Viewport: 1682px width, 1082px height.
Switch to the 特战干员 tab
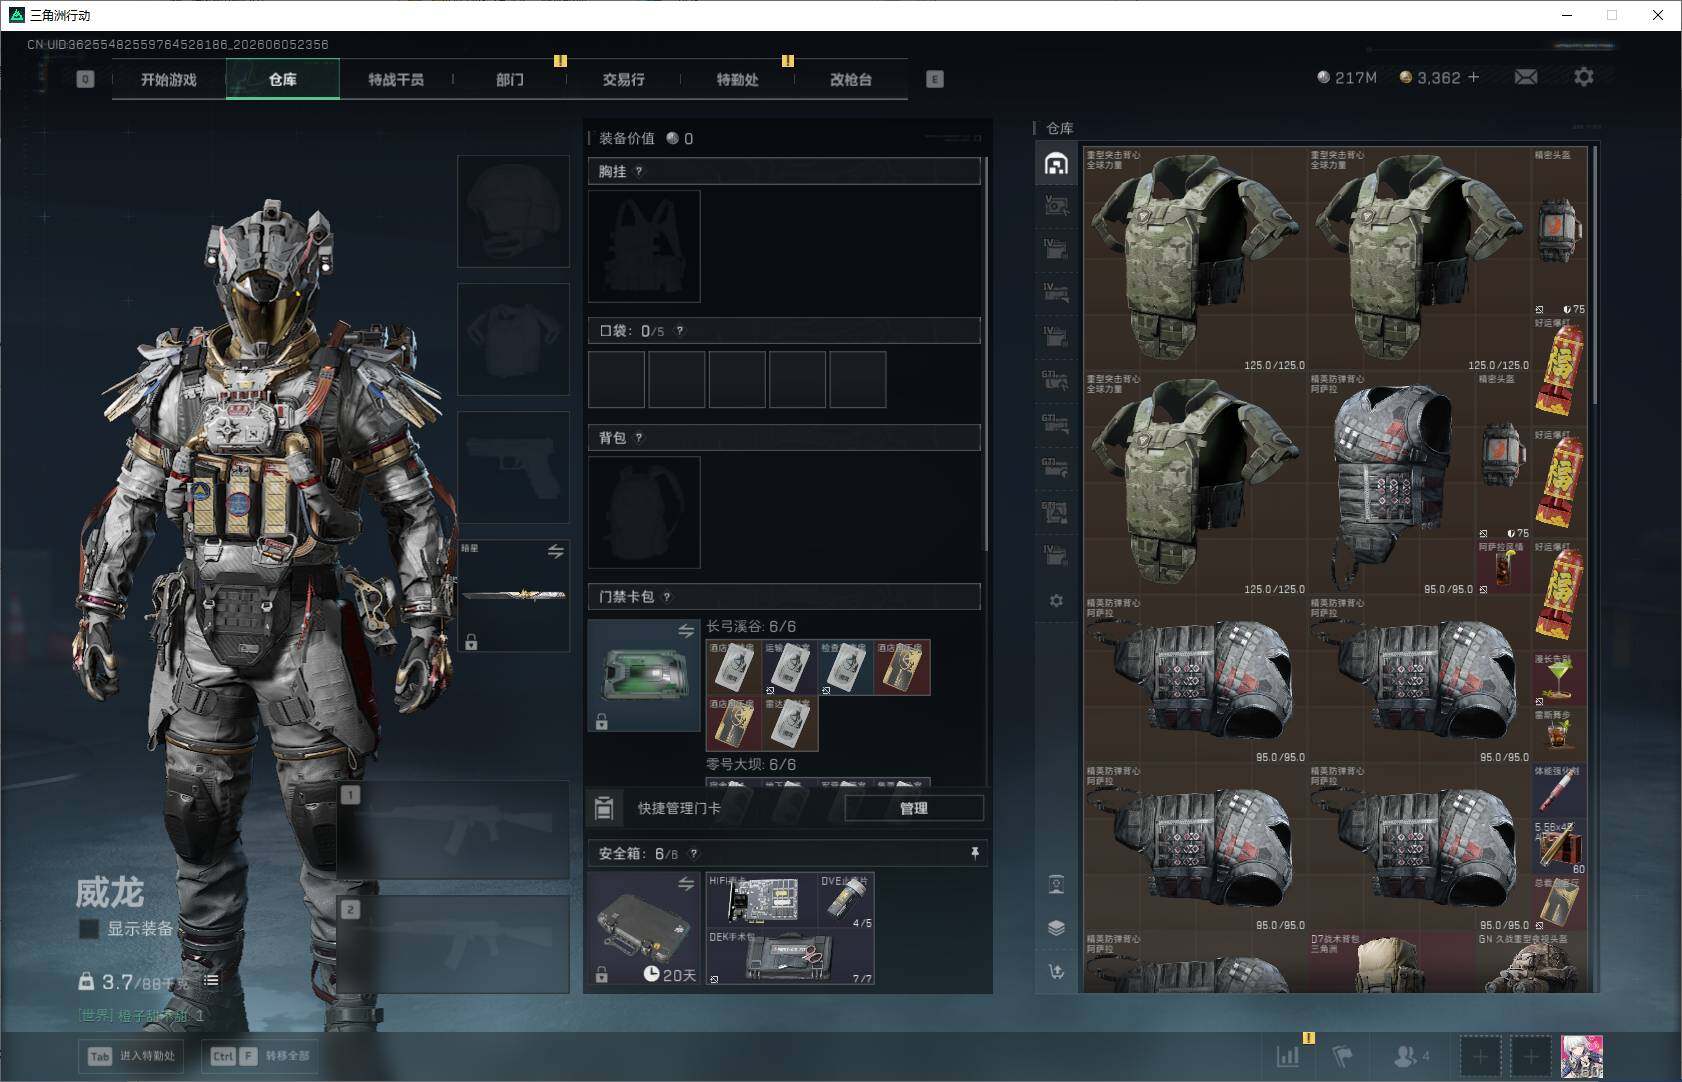(396, 79)
